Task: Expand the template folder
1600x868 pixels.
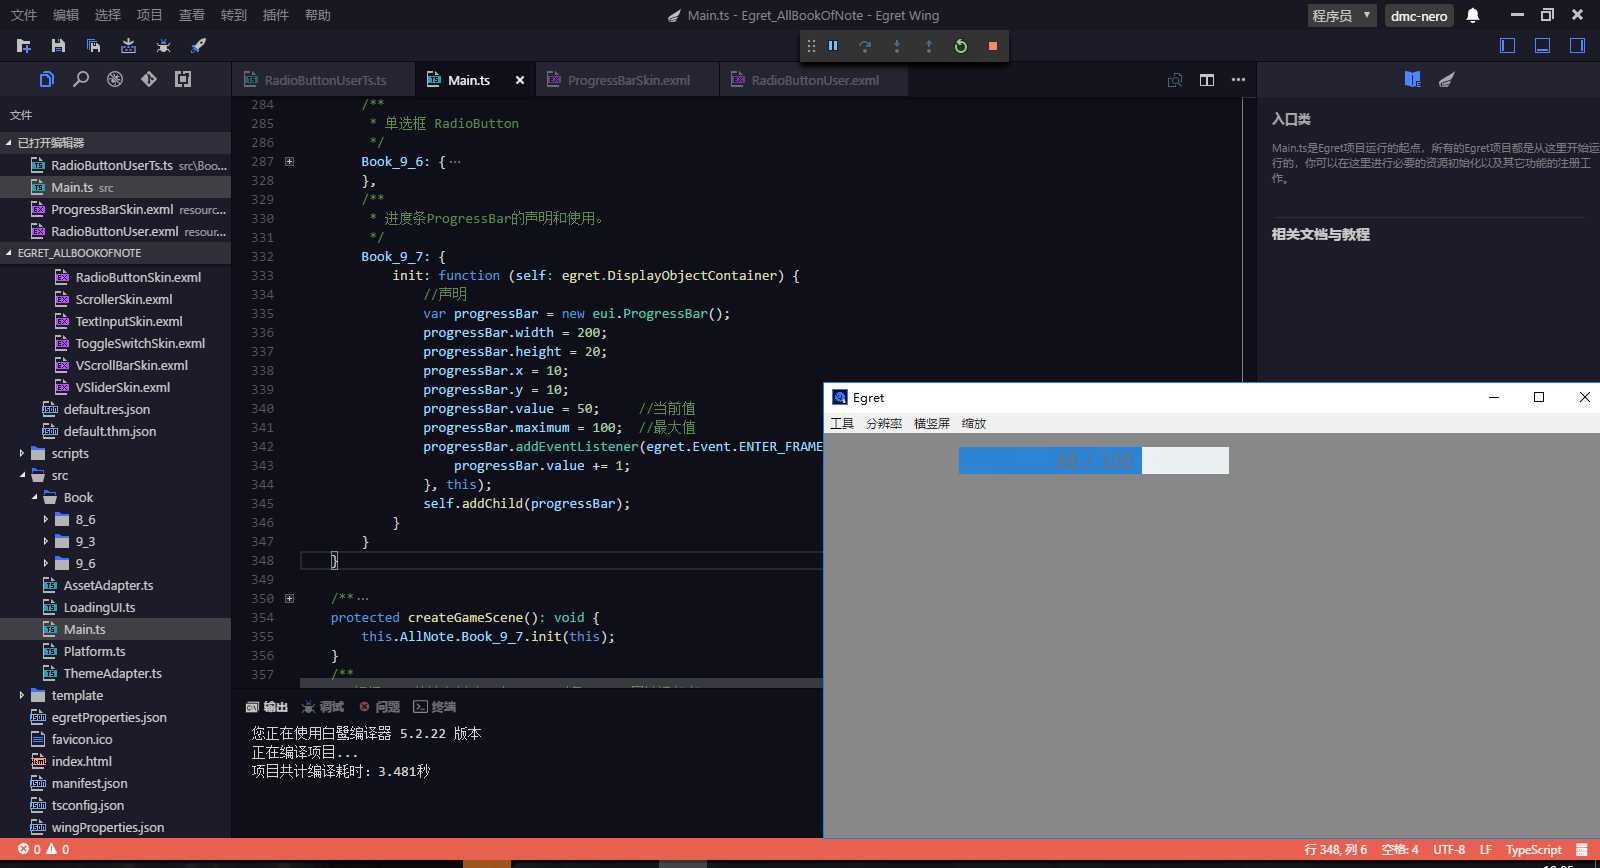Action: click(x=22, y=695)
